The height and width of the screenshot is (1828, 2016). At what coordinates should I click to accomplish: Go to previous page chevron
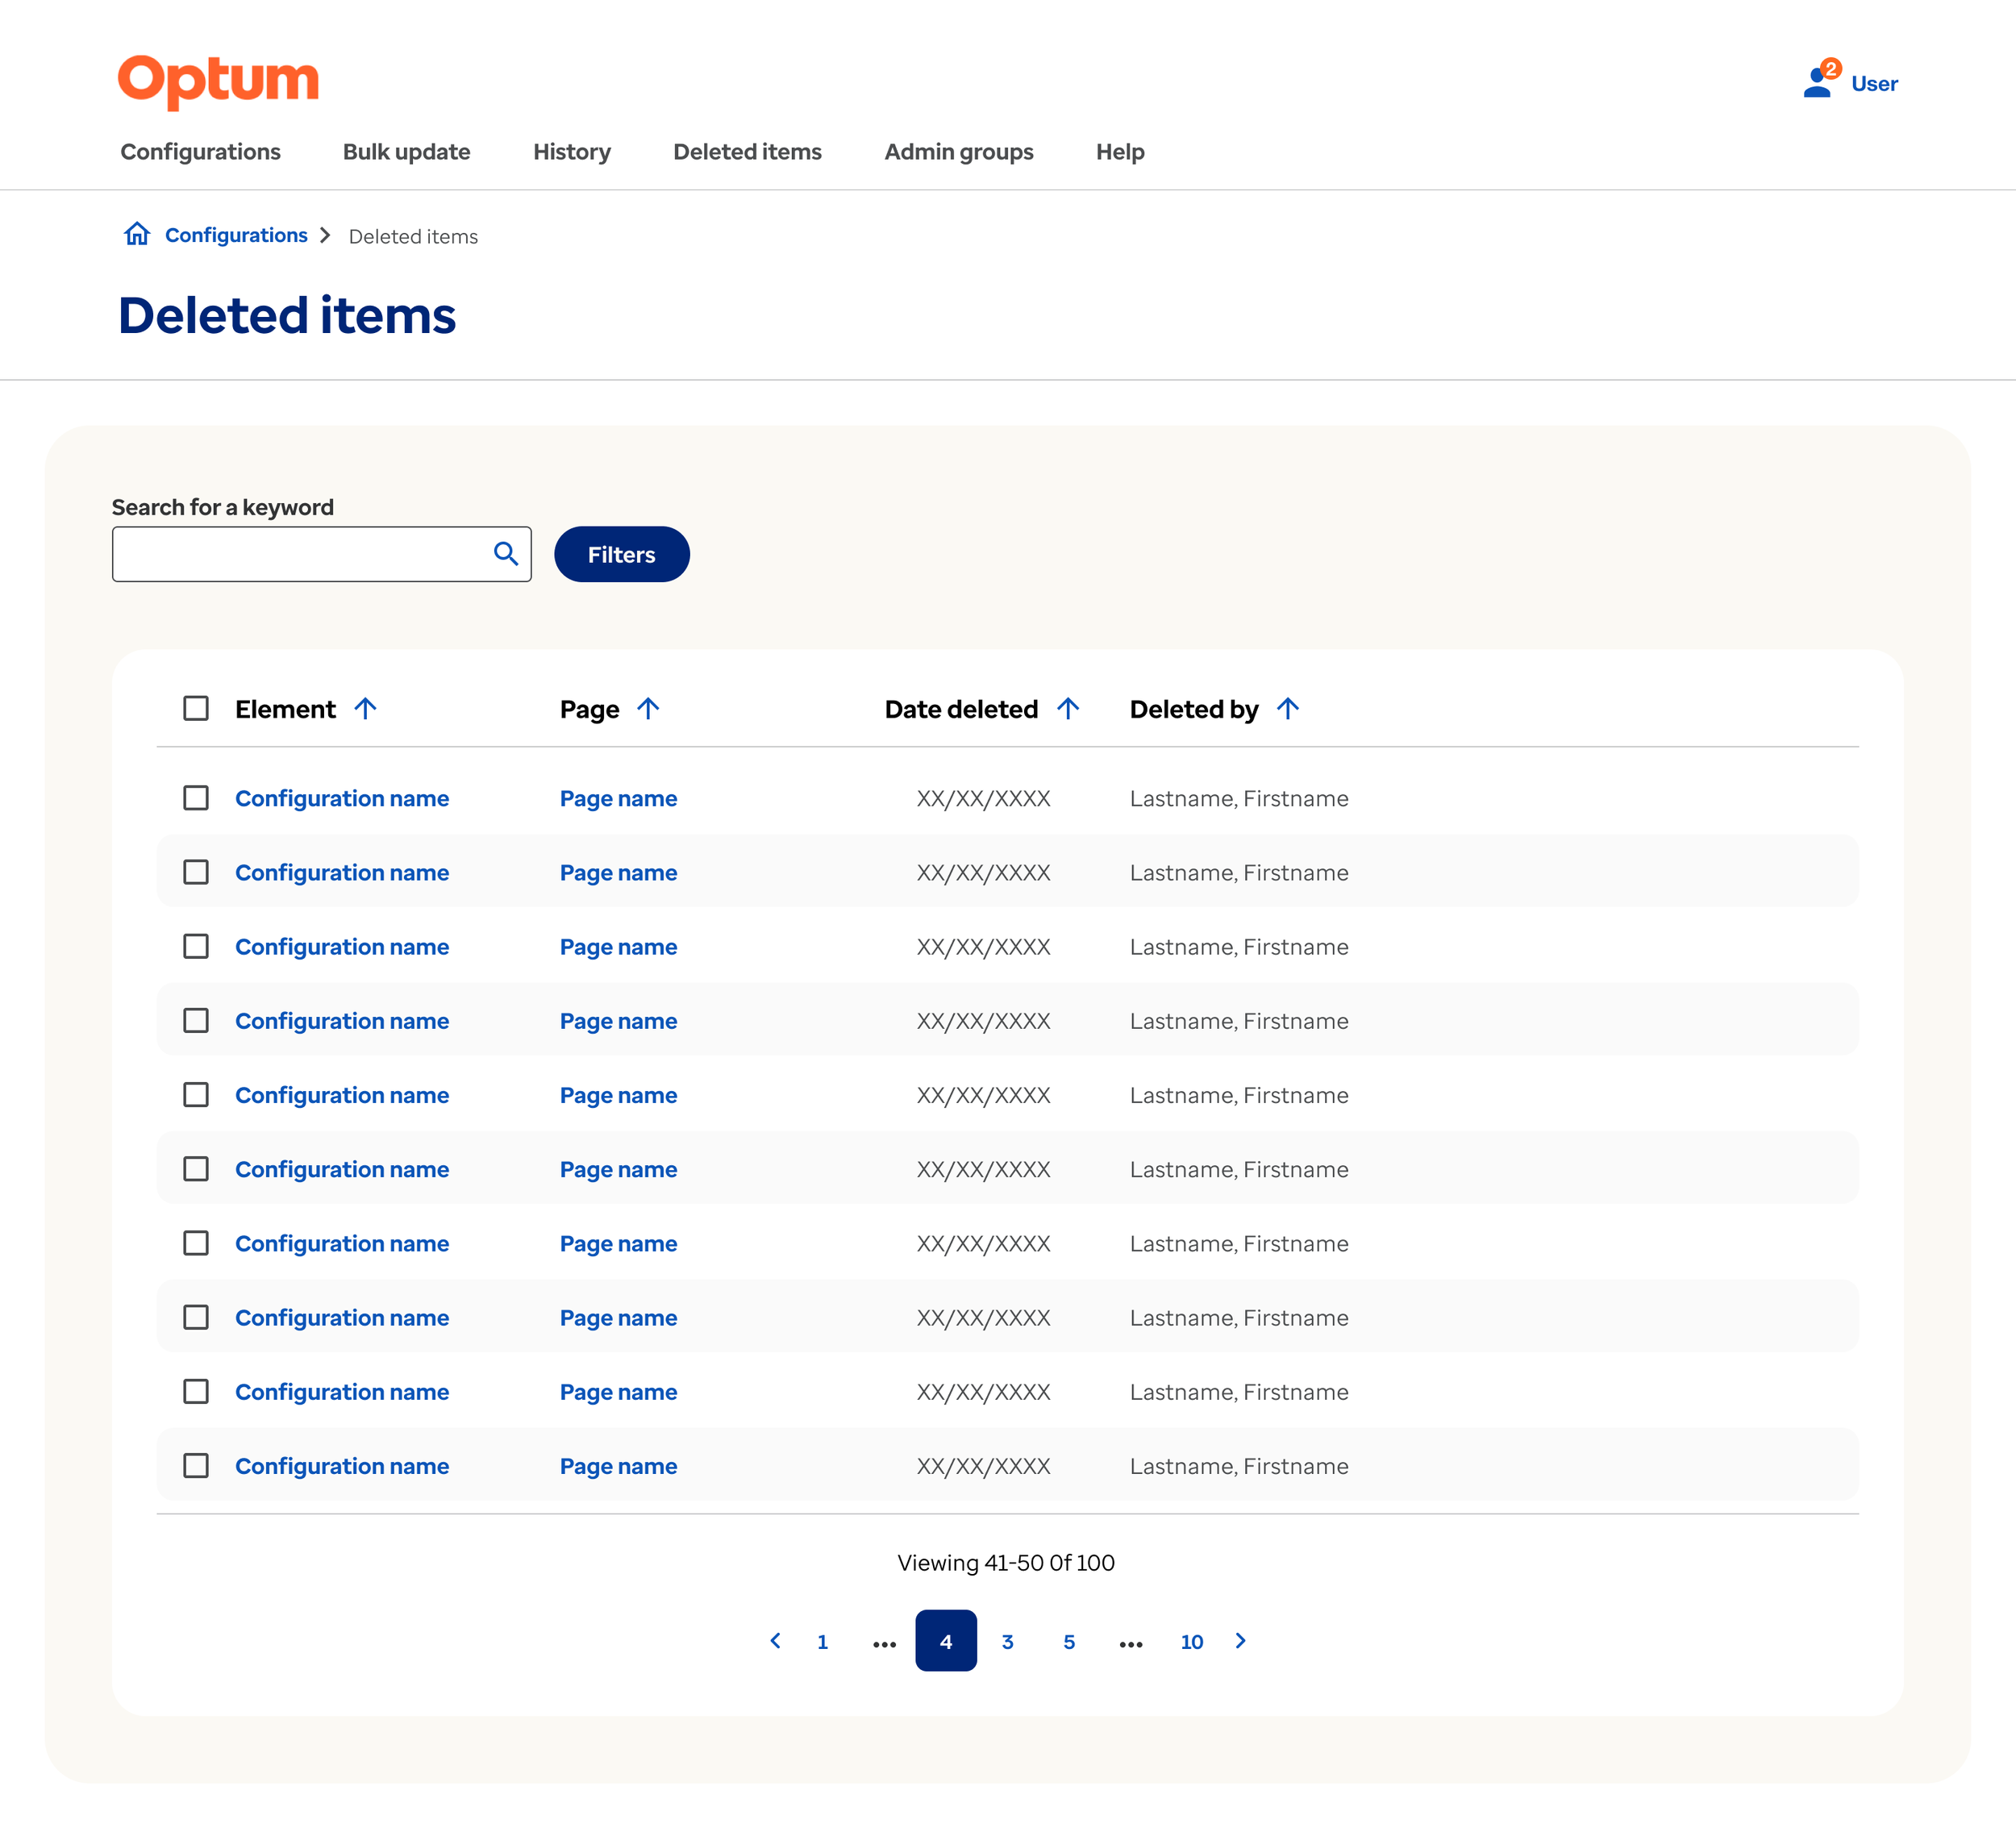[775, 1641]
